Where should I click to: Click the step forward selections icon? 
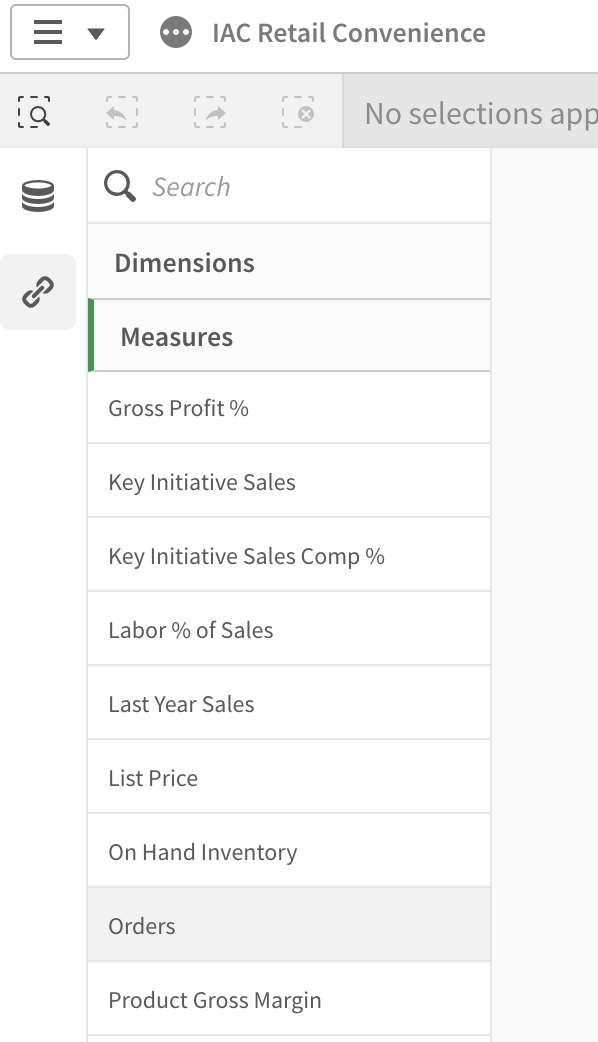211,113
